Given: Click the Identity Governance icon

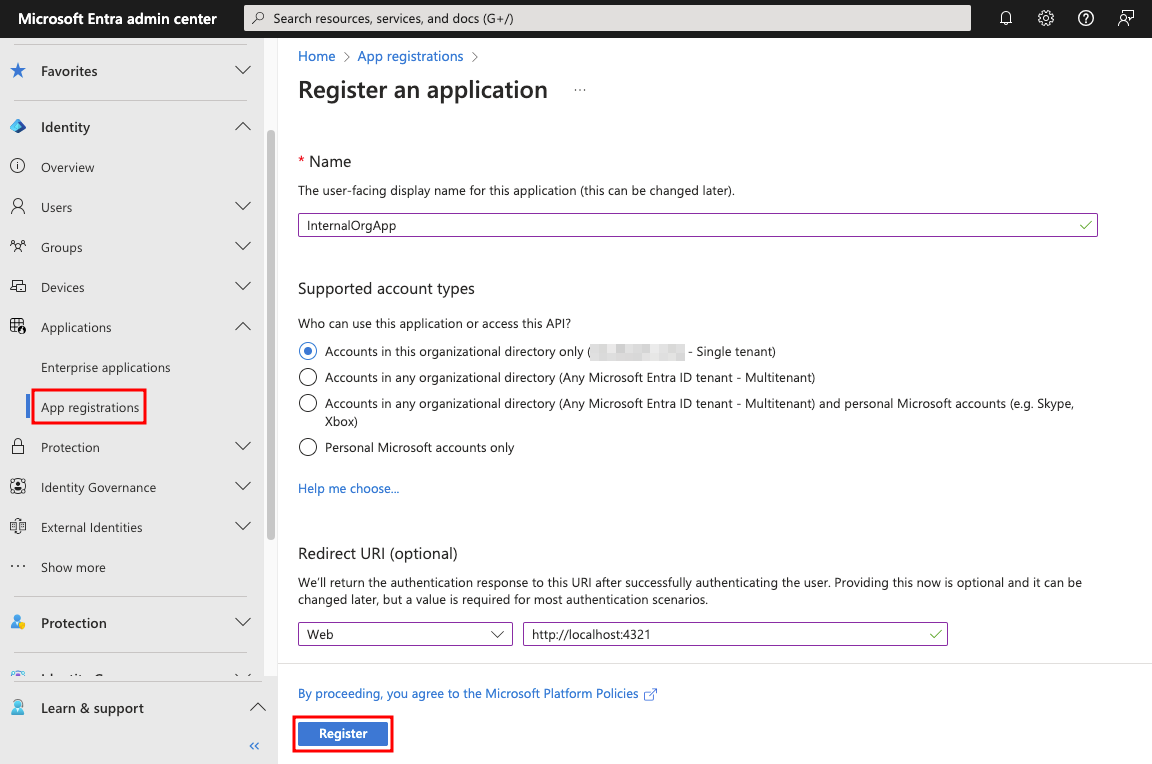Looking at the screenshot, I should [x=18, y=486].
